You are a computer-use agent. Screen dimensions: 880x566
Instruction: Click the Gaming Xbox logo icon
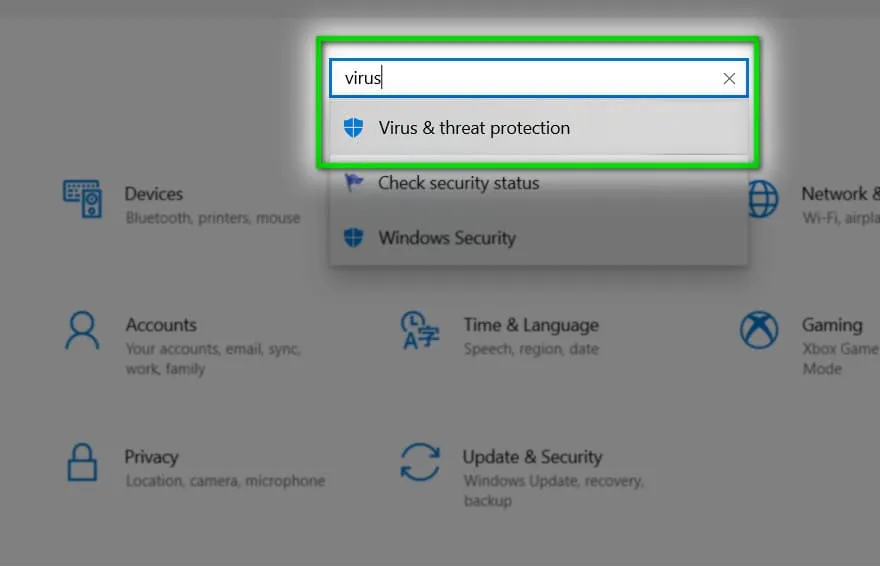click(x=759, y=330)
